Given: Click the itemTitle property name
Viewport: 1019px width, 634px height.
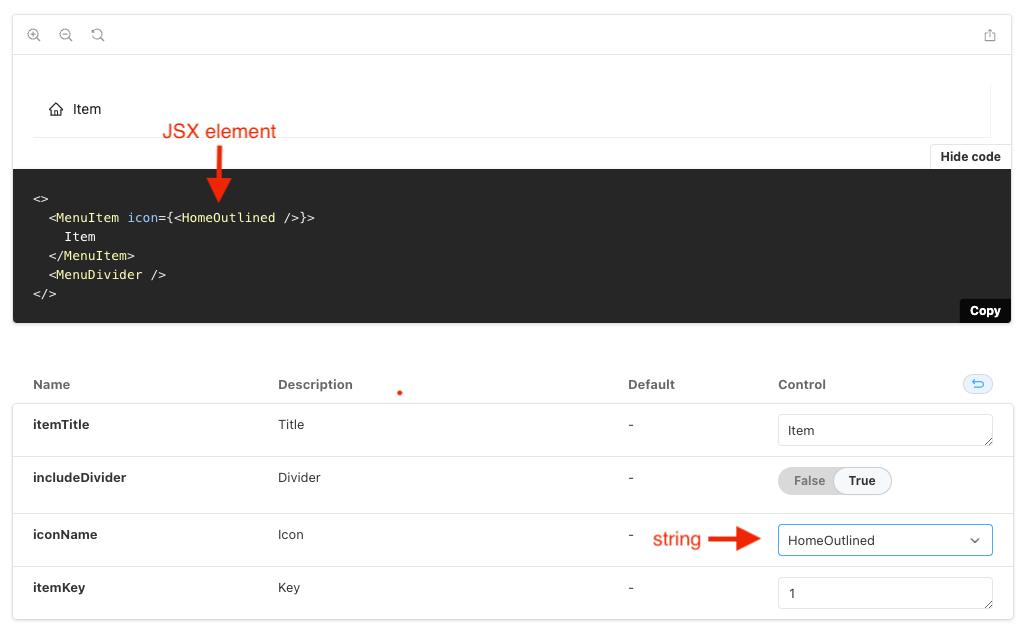Looking at the screenshot, I should pos(61,424).
